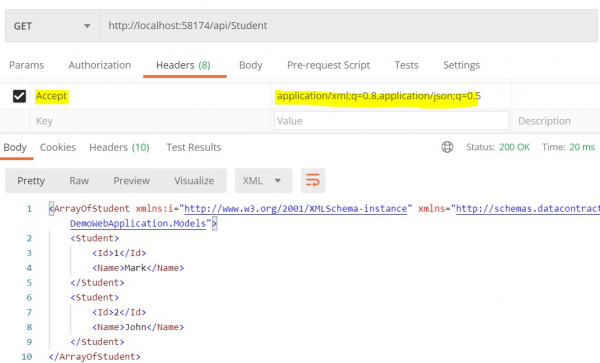Screen dimensions: 600x363
Task: Open the response Cookies tab
Action: pos(58,147)
